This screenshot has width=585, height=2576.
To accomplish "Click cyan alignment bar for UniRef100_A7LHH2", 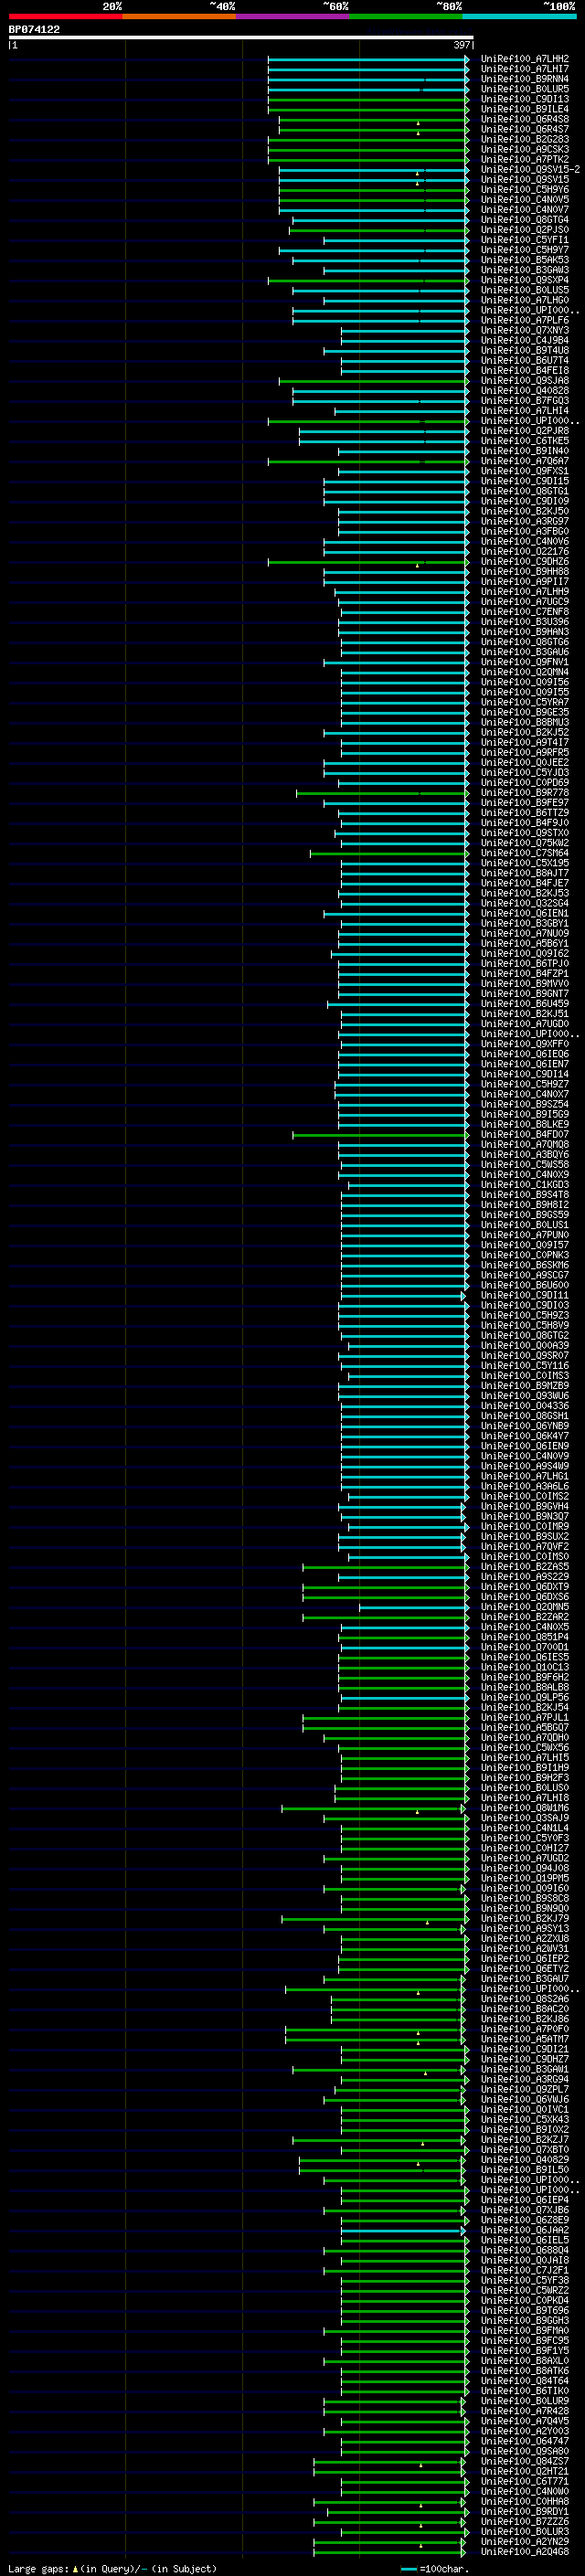I will coord(368,59).
